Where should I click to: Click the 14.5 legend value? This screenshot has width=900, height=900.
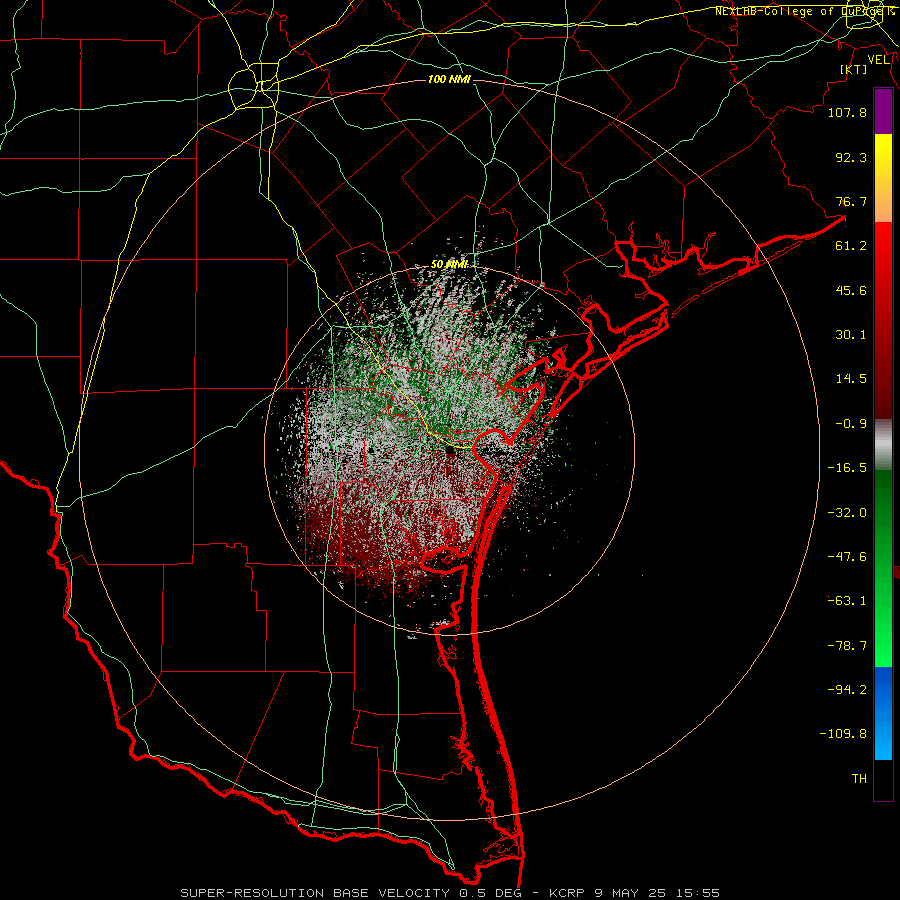(x=851, y=379)
